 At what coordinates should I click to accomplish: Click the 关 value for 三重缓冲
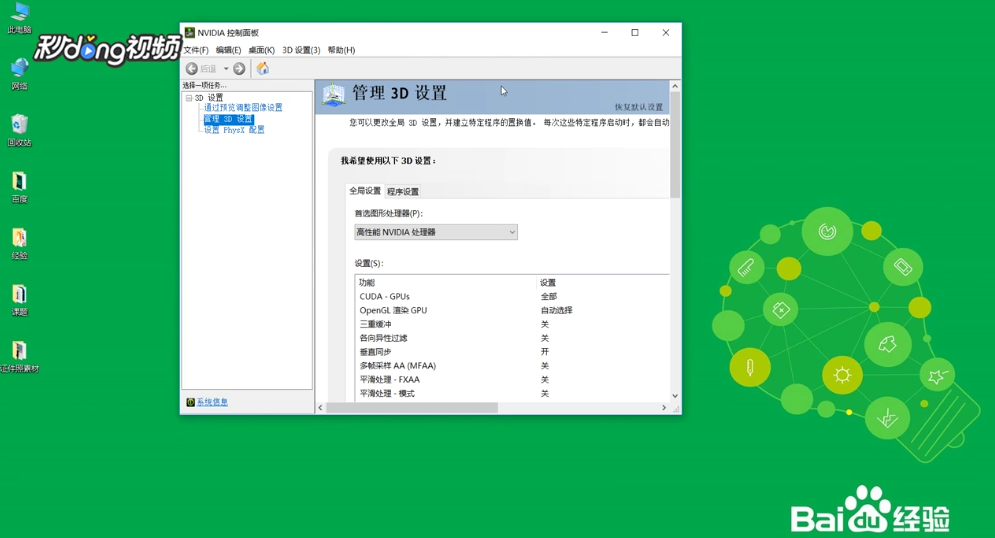pyautogui.click(x=544, y=324)
